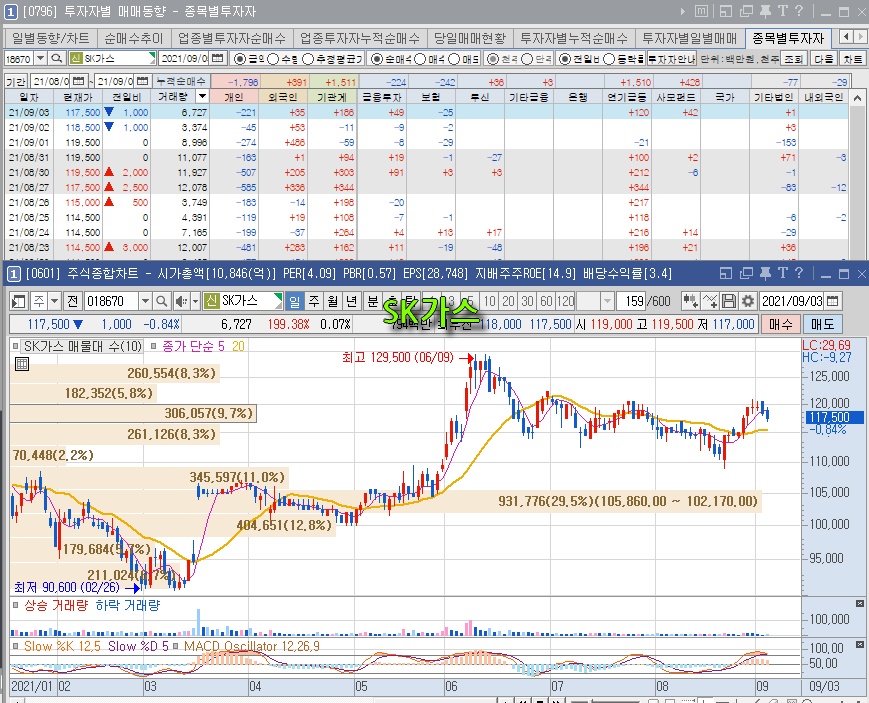Open the 일별동향/차트 tab
This screenshot has width=869, height=703.
[50, 38]
